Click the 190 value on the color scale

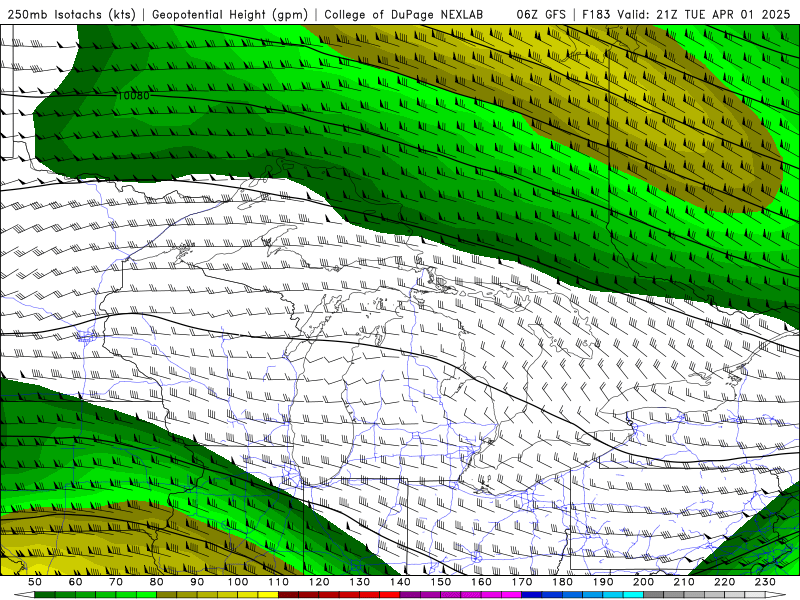pos(603,582)
